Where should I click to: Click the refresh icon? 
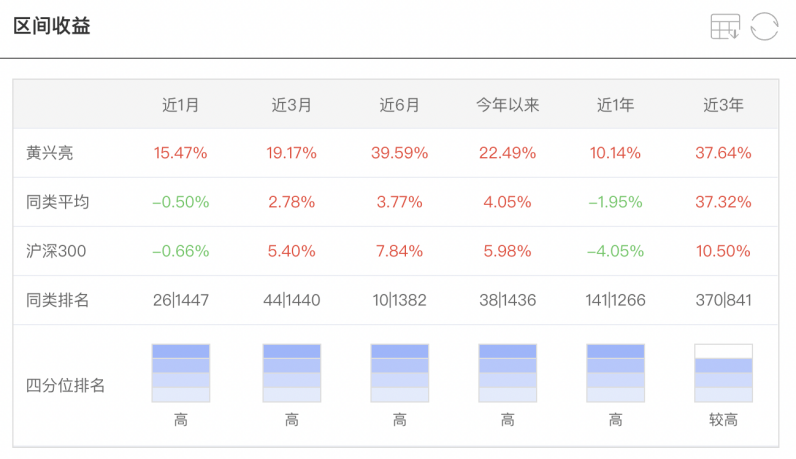(x=764, y=27)
